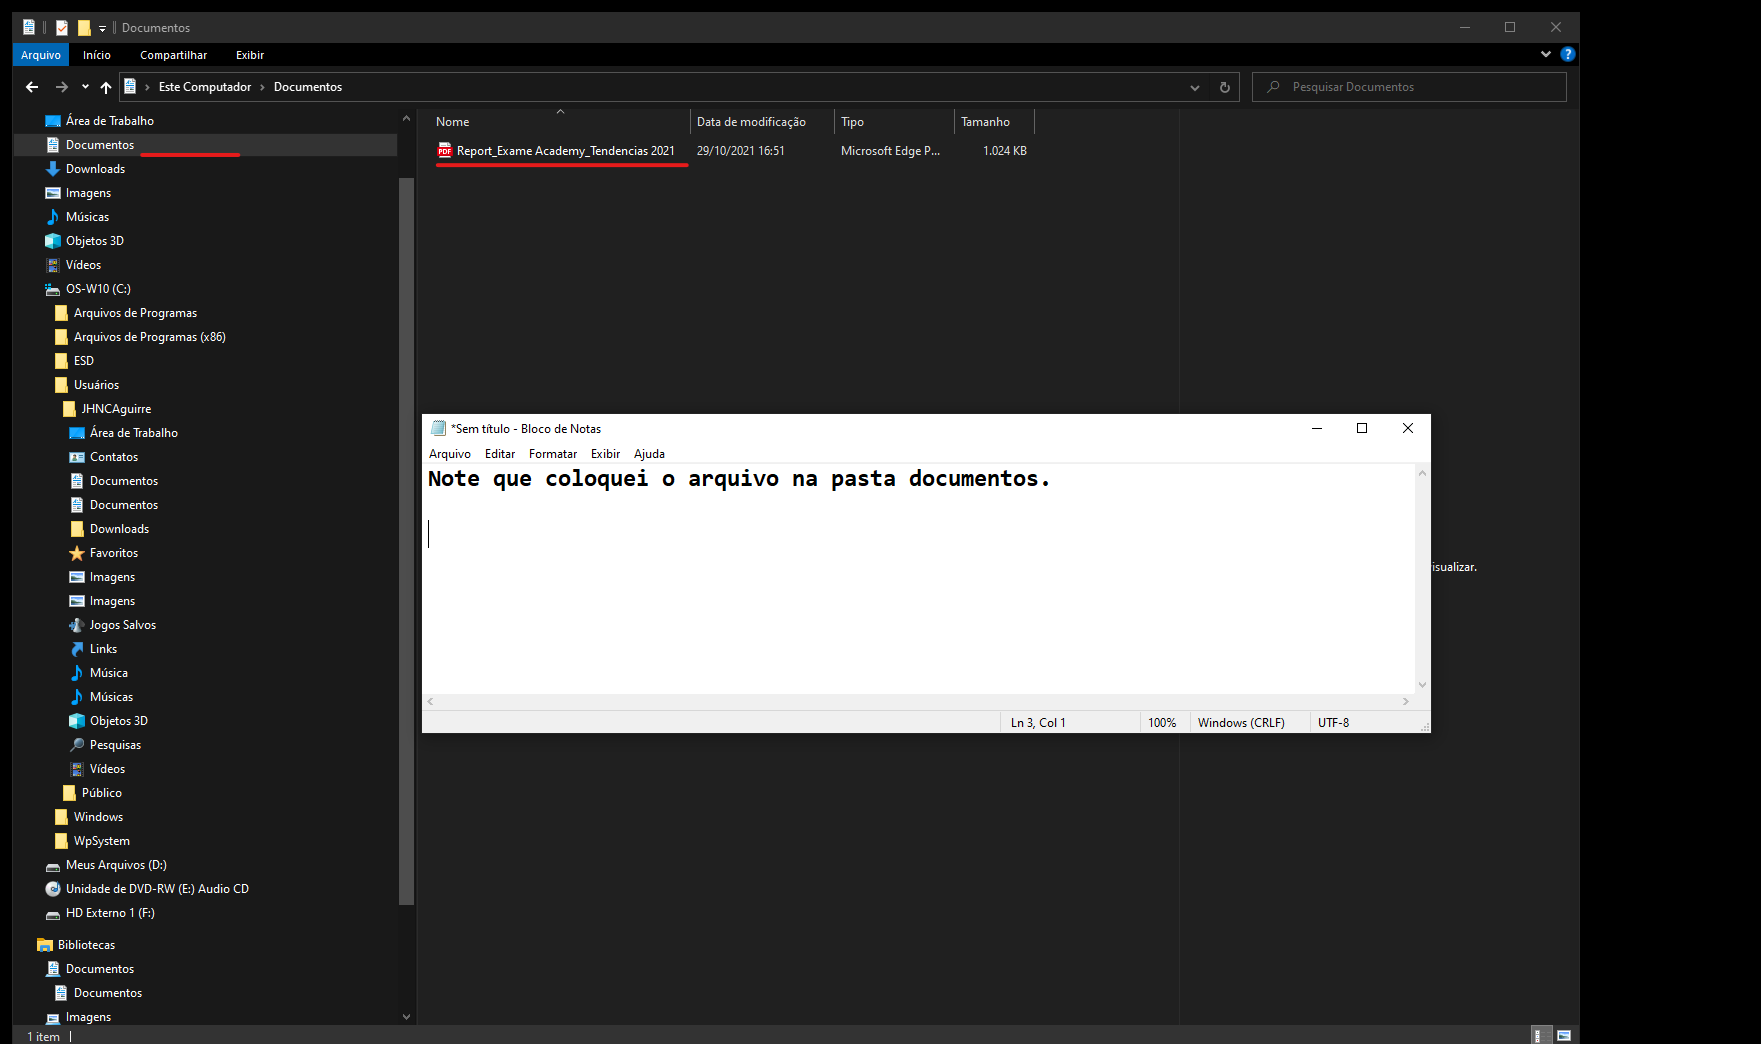Click Properties icon in Quick Access Toolbar
This screenshot has width=1761, height=1044.
tap(62, 28)
